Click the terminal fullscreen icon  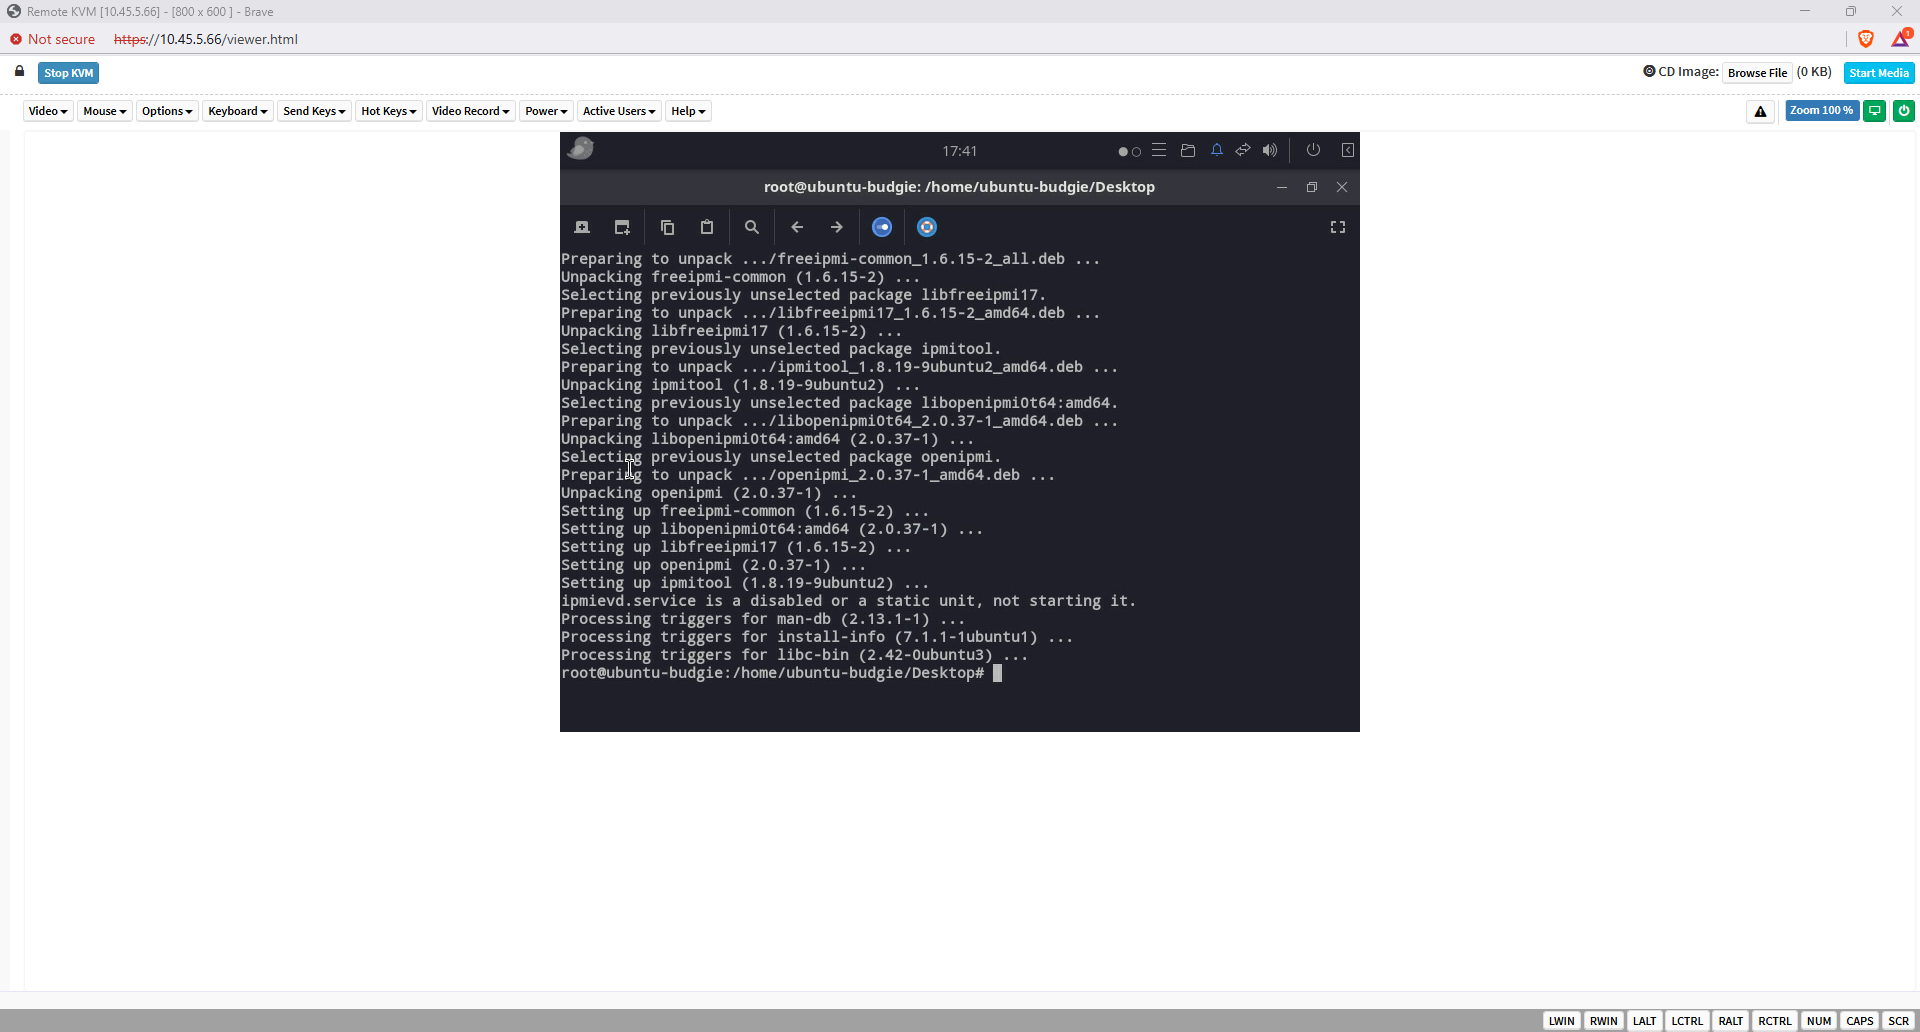tap(1337, 227)
